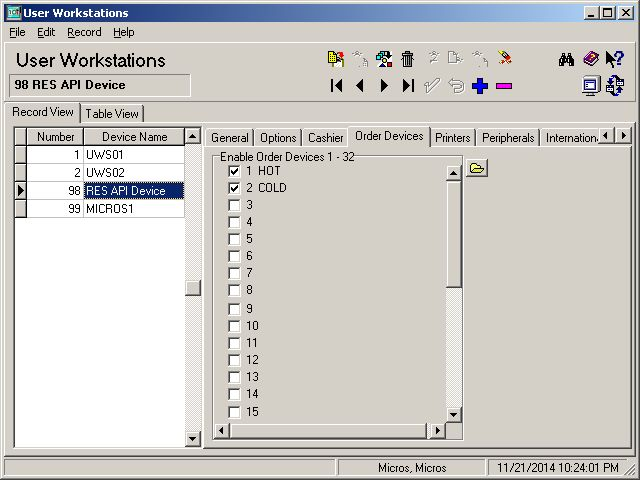Tick order device 6 checkbox
Image resolution: width=640 pixels, height=480 pixels.
tap(234, 256)
